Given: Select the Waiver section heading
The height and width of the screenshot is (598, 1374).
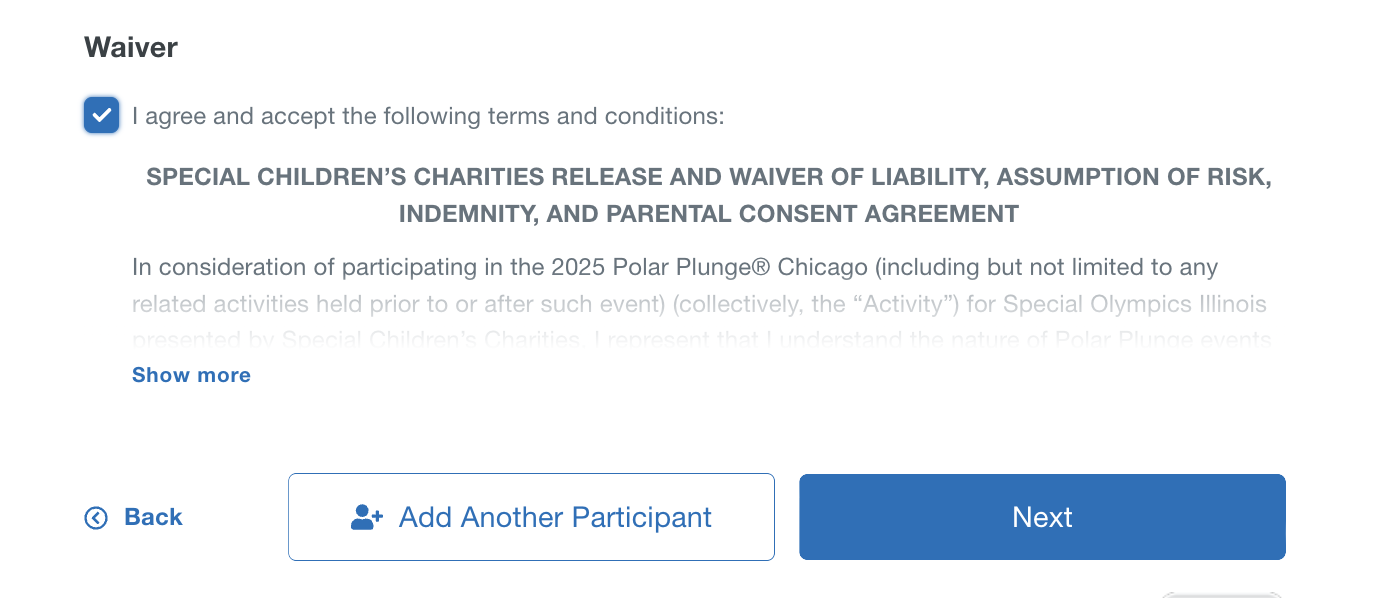Looking at the screenshot, I should pyautogui.click(x=131, y=46).
